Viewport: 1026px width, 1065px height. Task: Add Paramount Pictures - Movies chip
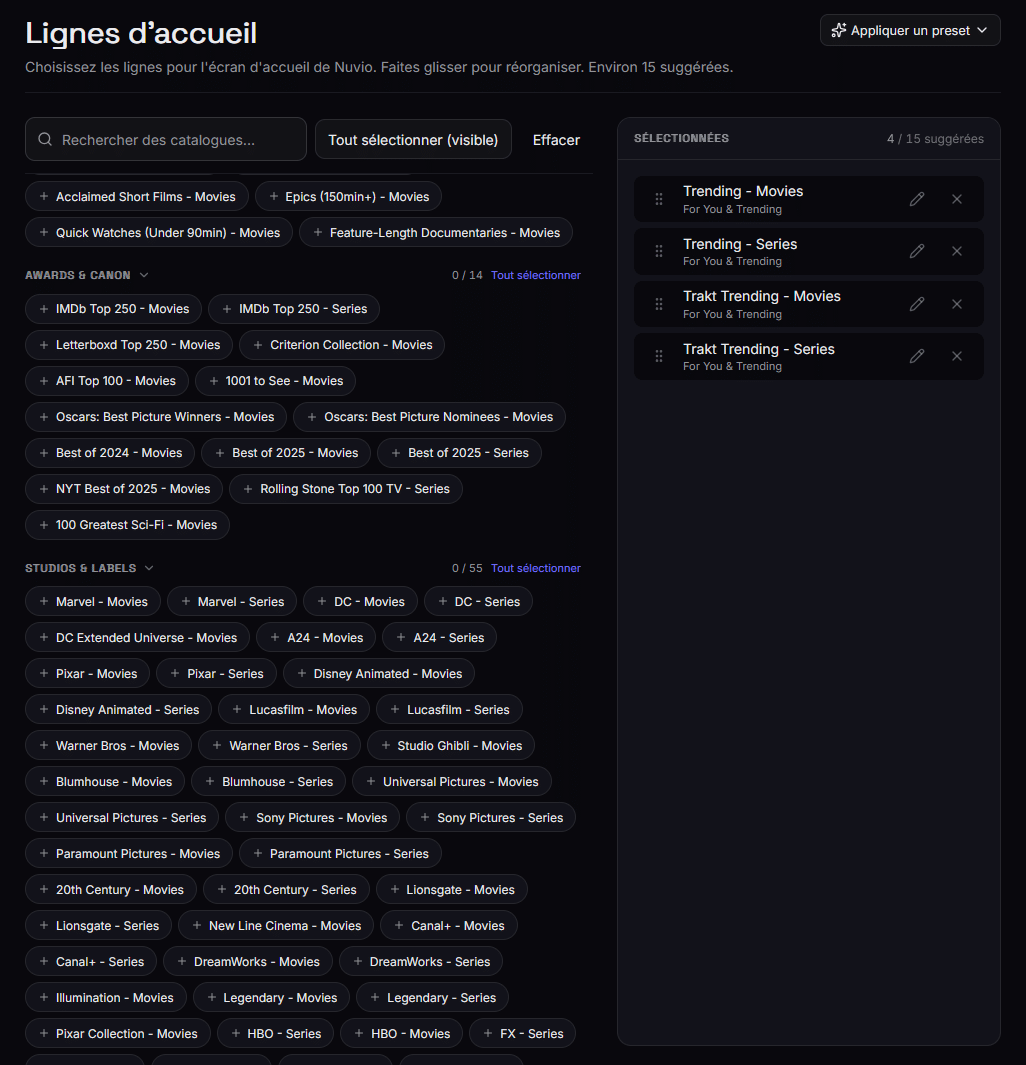[129, 854]
